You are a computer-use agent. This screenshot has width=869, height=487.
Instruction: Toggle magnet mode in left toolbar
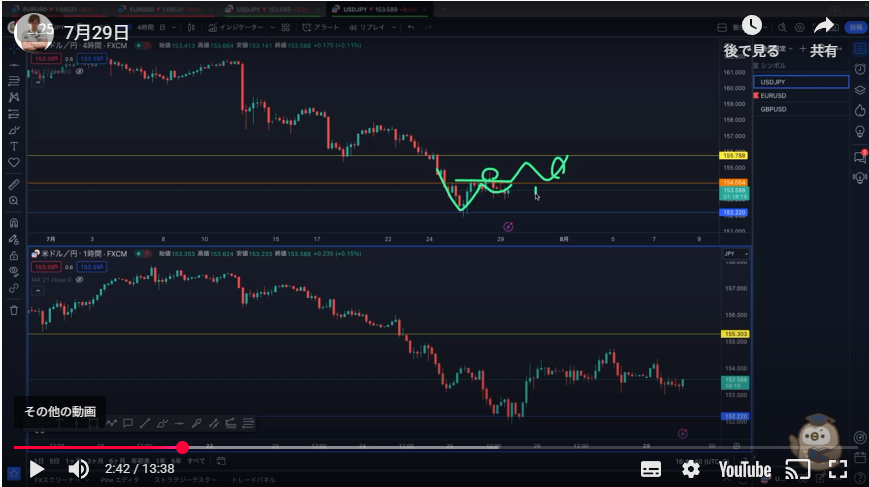coord(14,223)
